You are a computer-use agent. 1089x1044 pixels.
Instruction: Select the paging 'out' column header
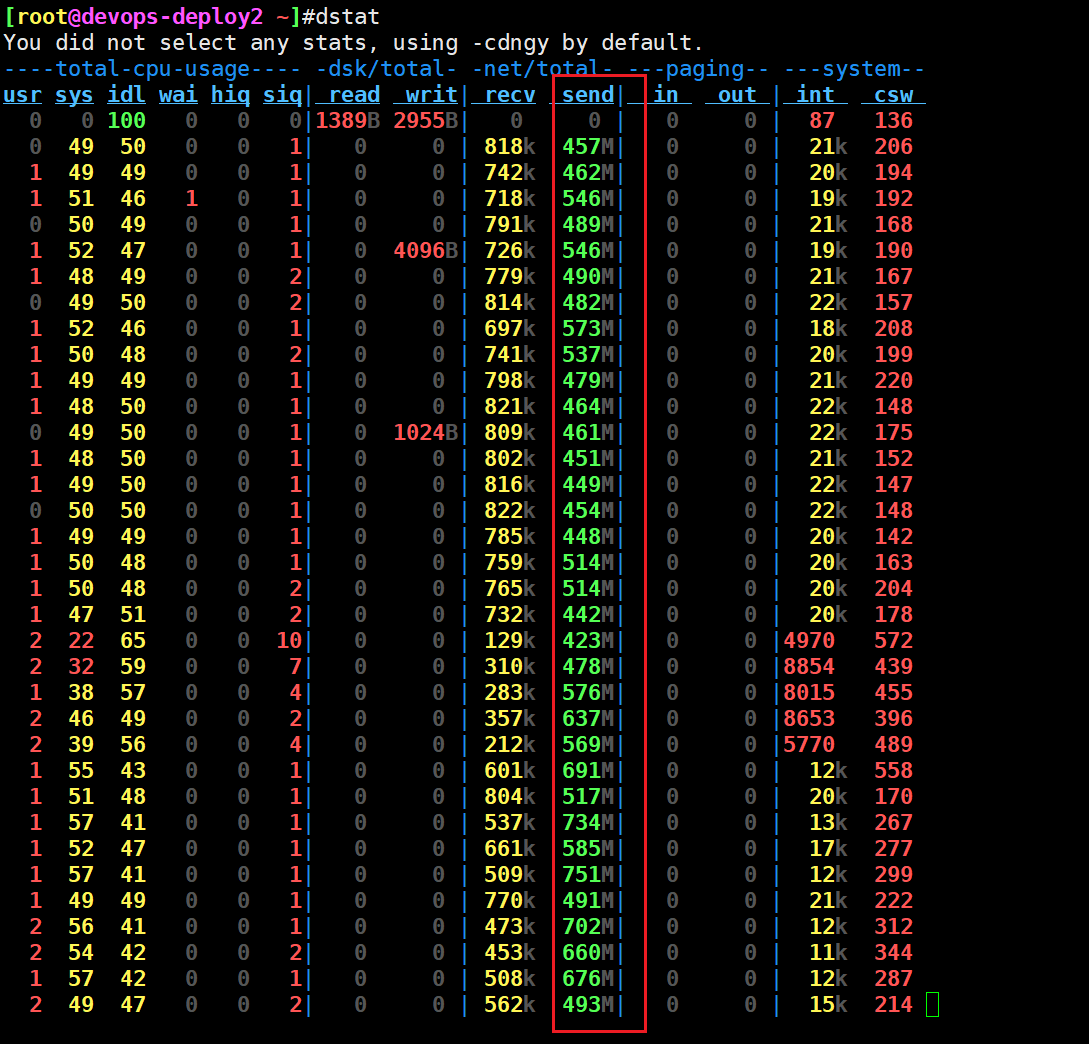click(737, 94)
